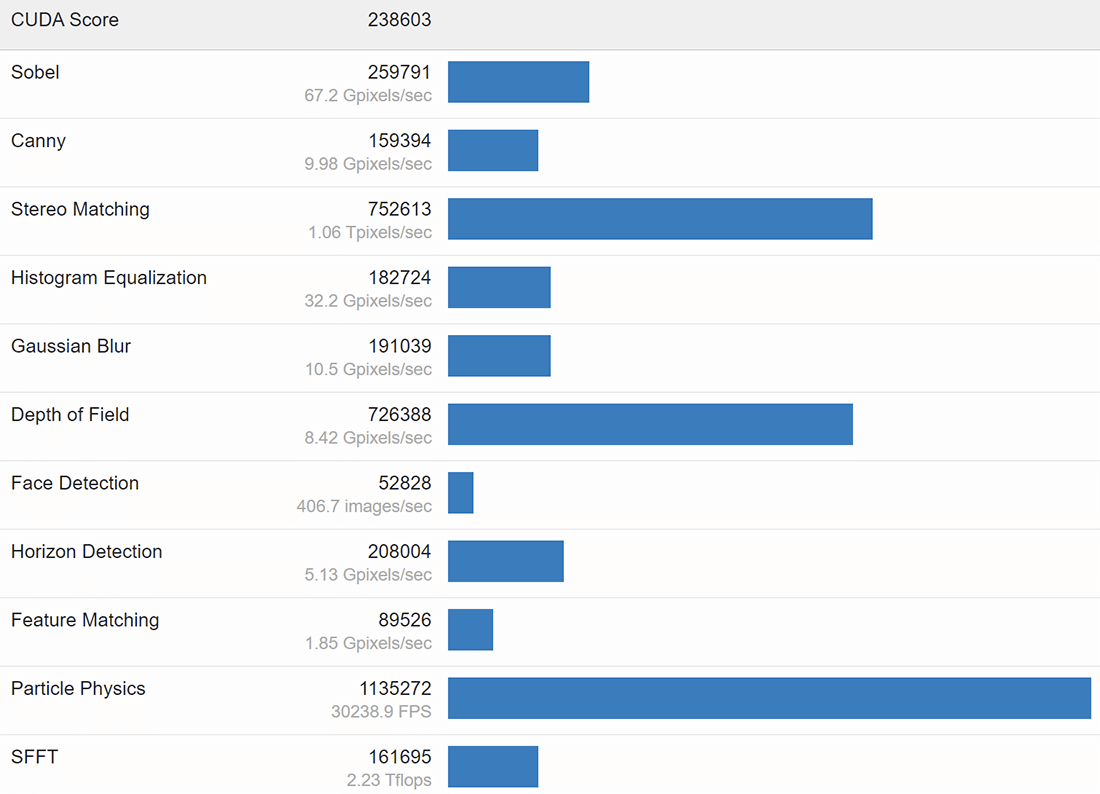Click the Sobel score bar
The height and width of the screenshot is (794, 1100).
pyautogui.click(x=518, y=82)
